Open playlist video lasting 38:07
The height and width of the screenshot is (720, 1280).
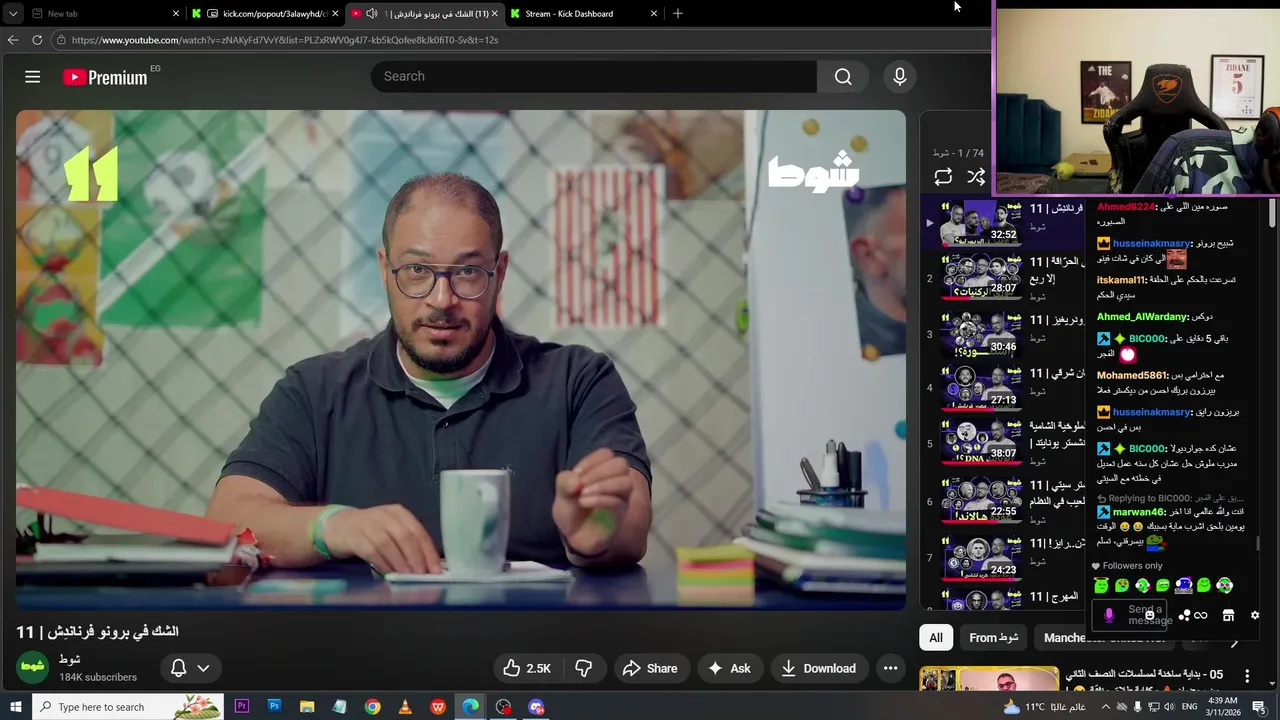tap(981, 442)
